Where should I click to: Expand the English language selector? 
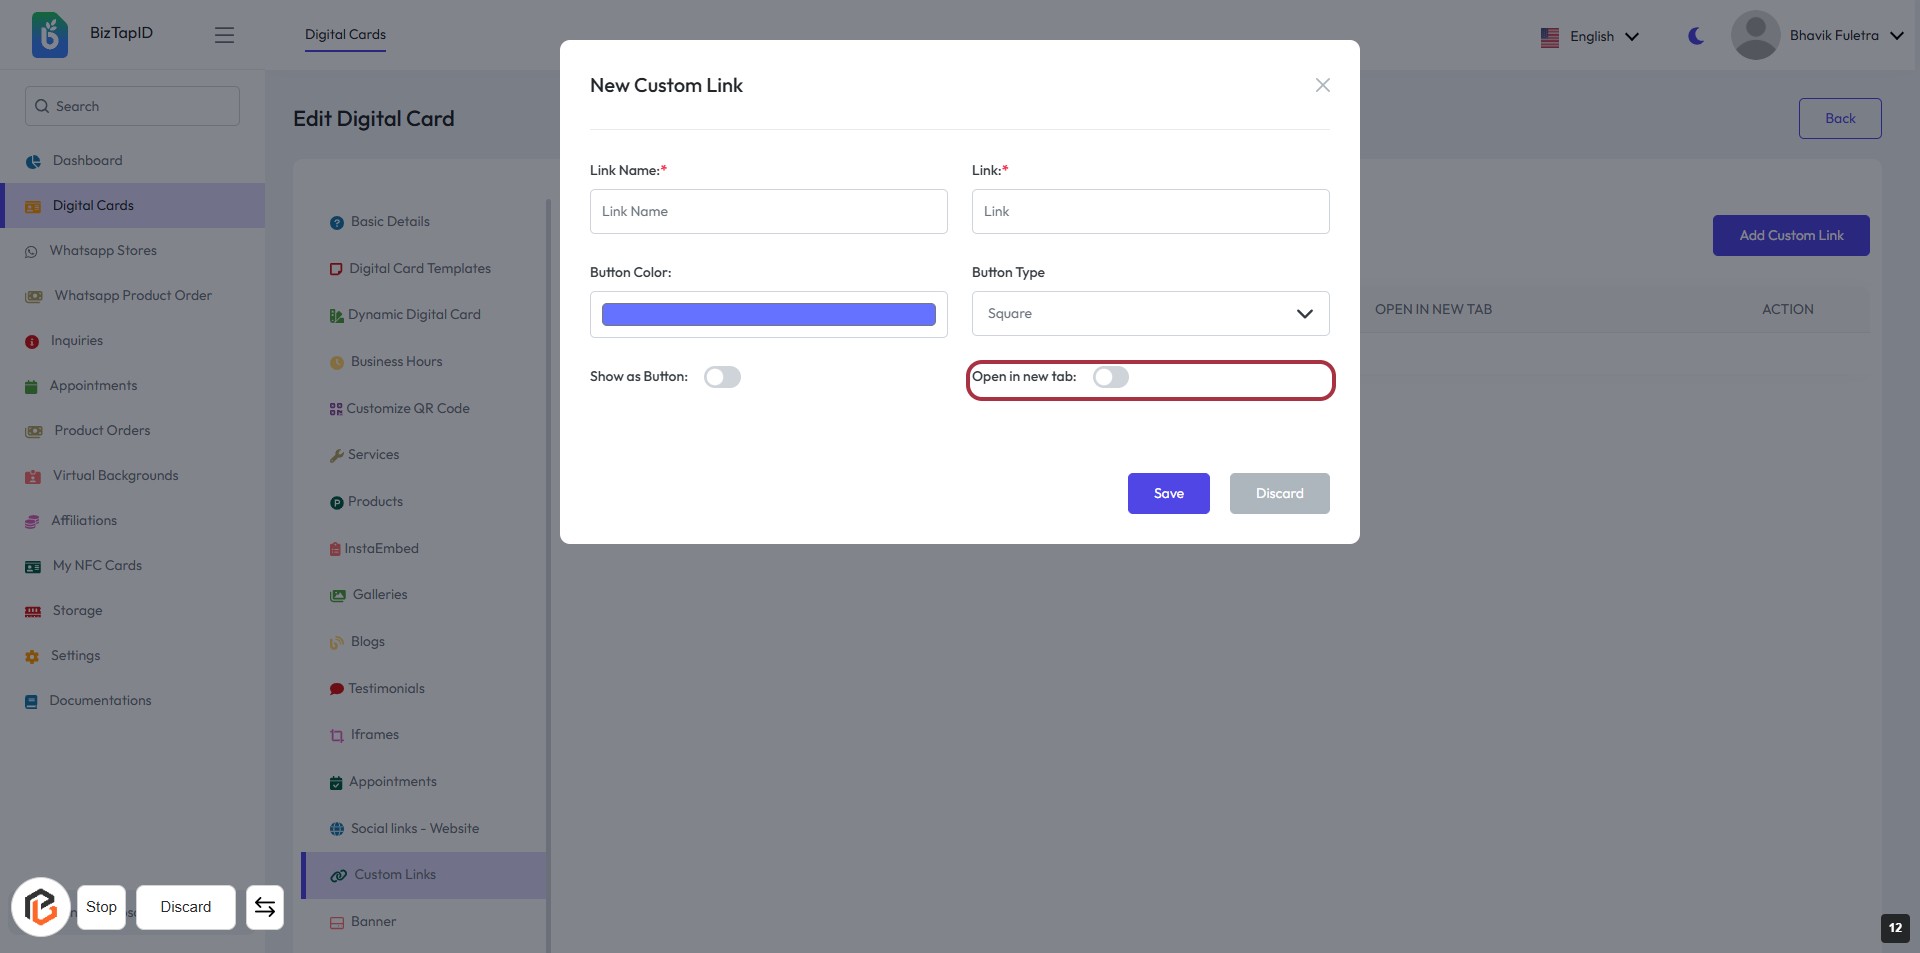coord(1590,36)
